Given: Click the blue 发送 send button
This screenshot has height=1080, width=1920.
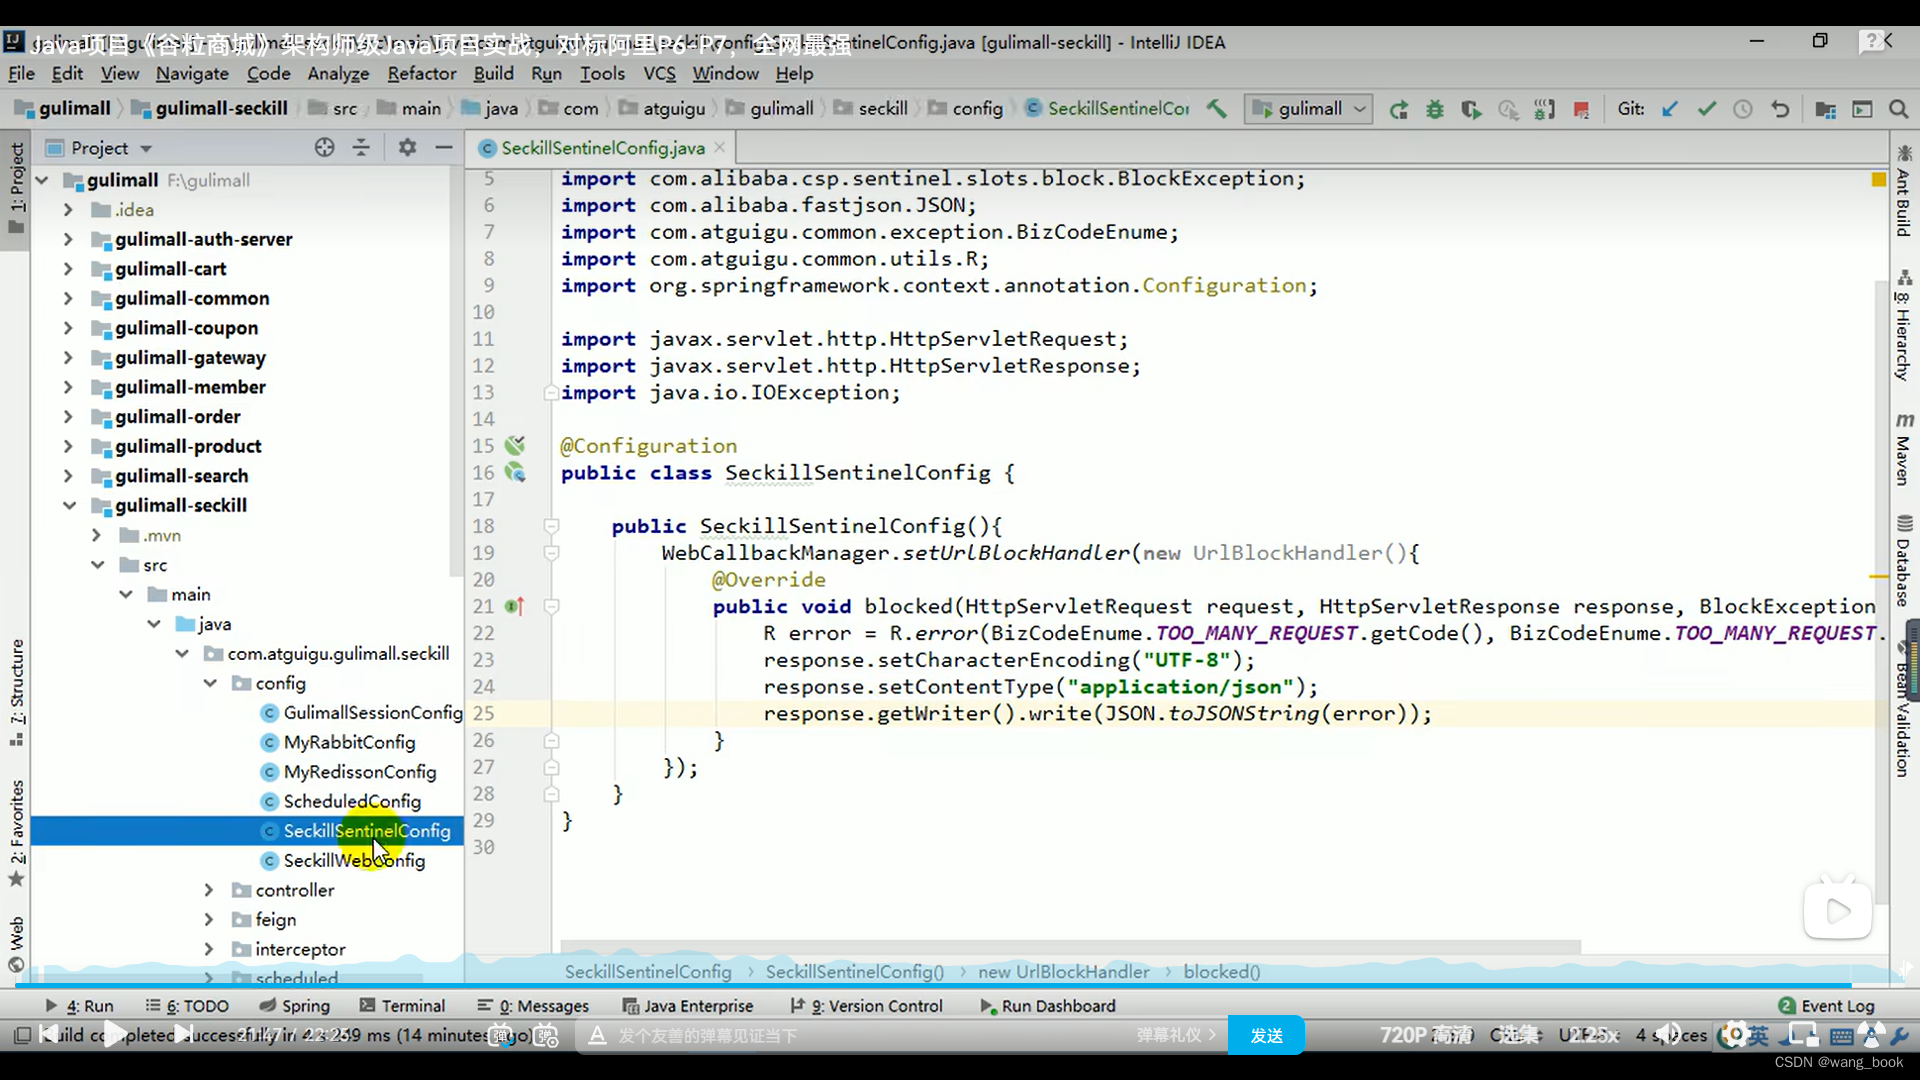Looking at the screenshot, I should coord(1266,1036).
